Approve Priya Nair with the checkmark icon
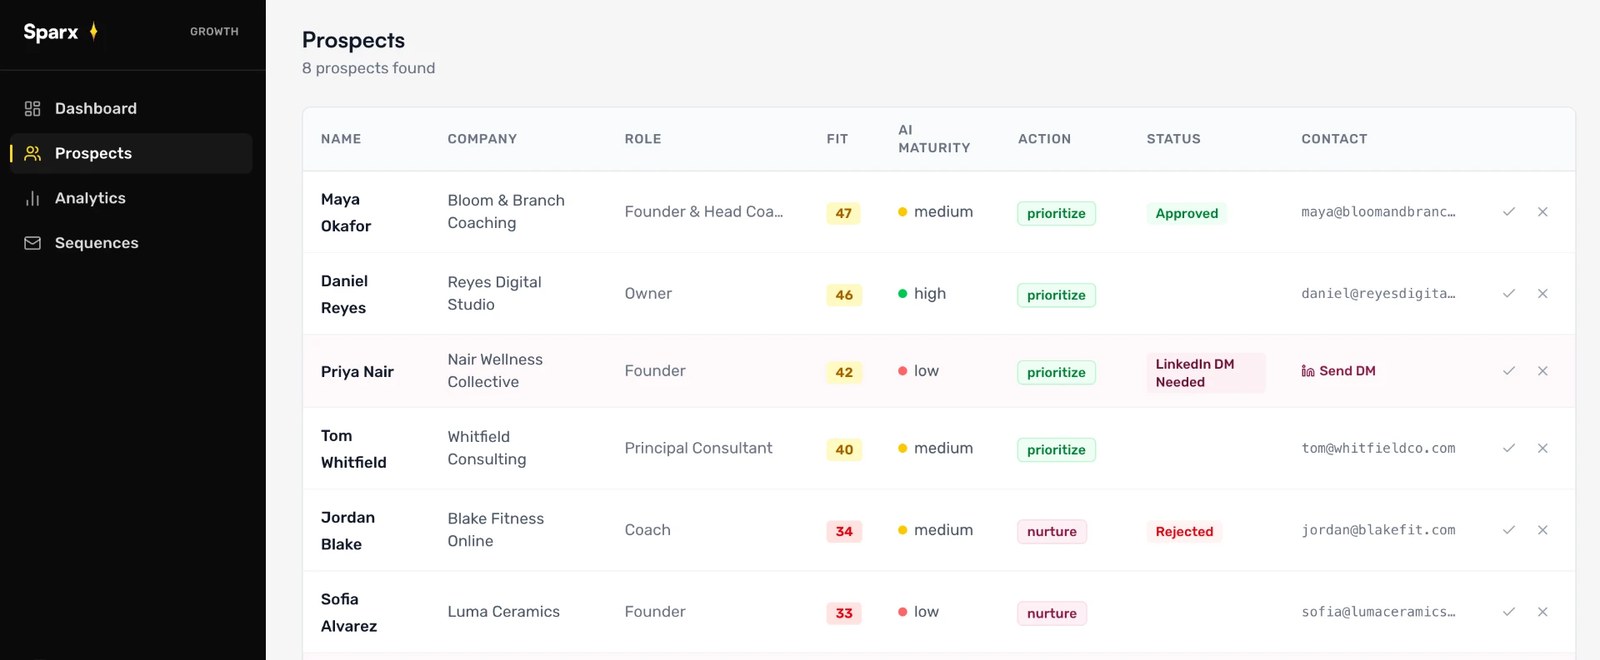The image size is (1600, 660). pyautogui.click(x=1509, y=371)
